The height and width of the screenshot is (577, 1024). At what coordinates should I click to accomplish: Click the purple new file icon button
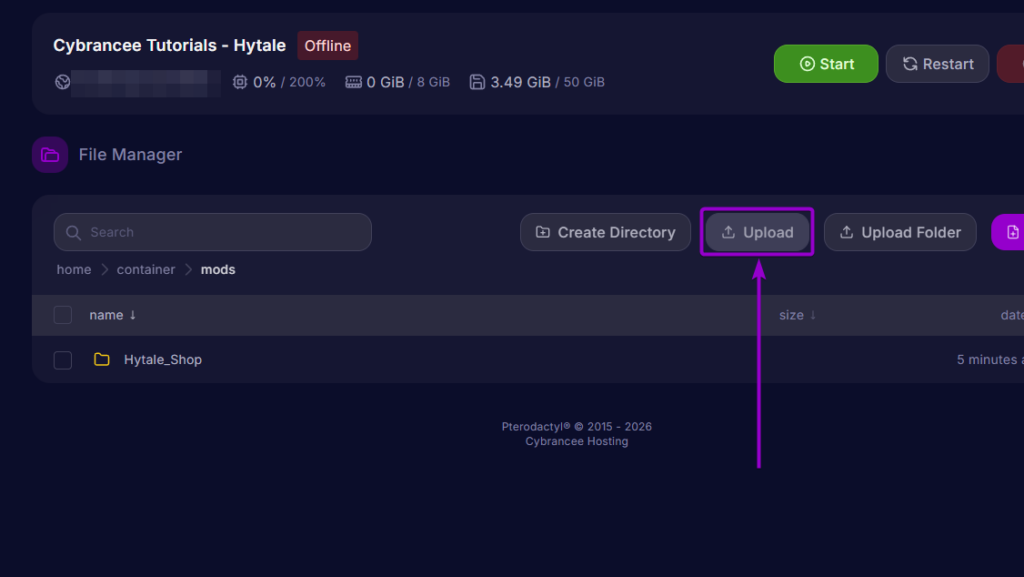(1010, 232)
